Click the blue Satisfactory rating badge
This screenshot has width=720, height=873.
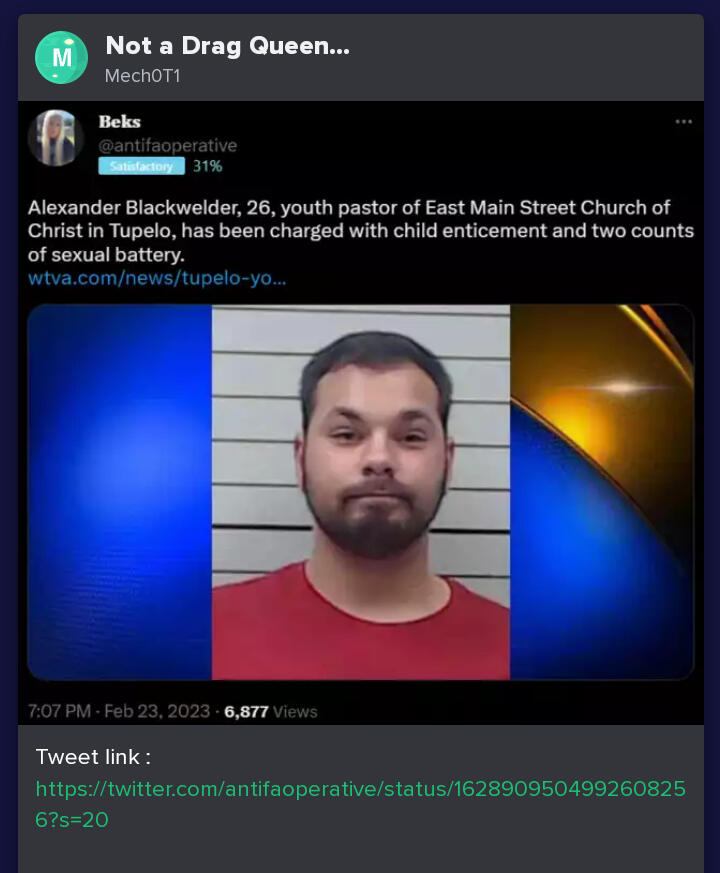tap(141, 166)
